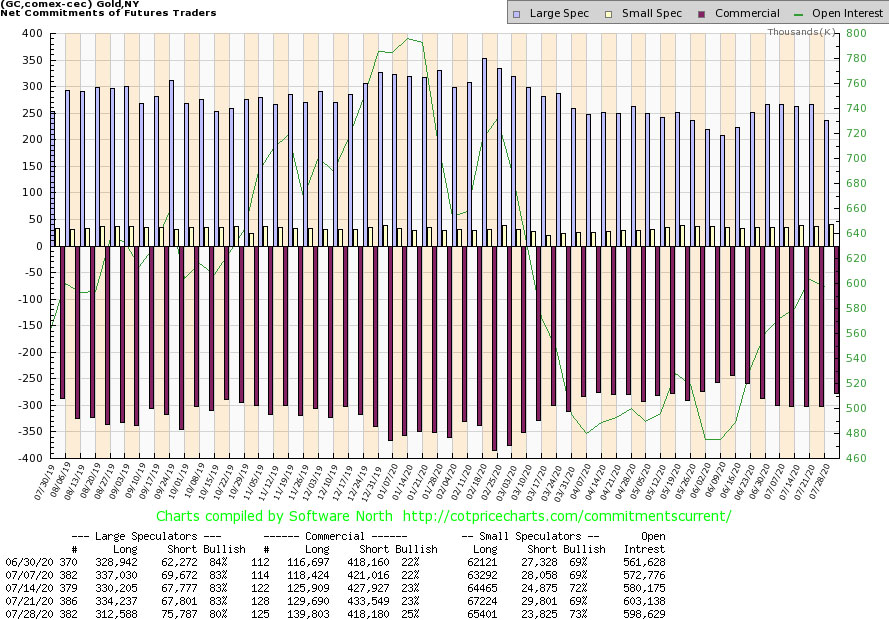
Task: Click the 07/30/19 date label on x-axis
Action: click(45, 481)
